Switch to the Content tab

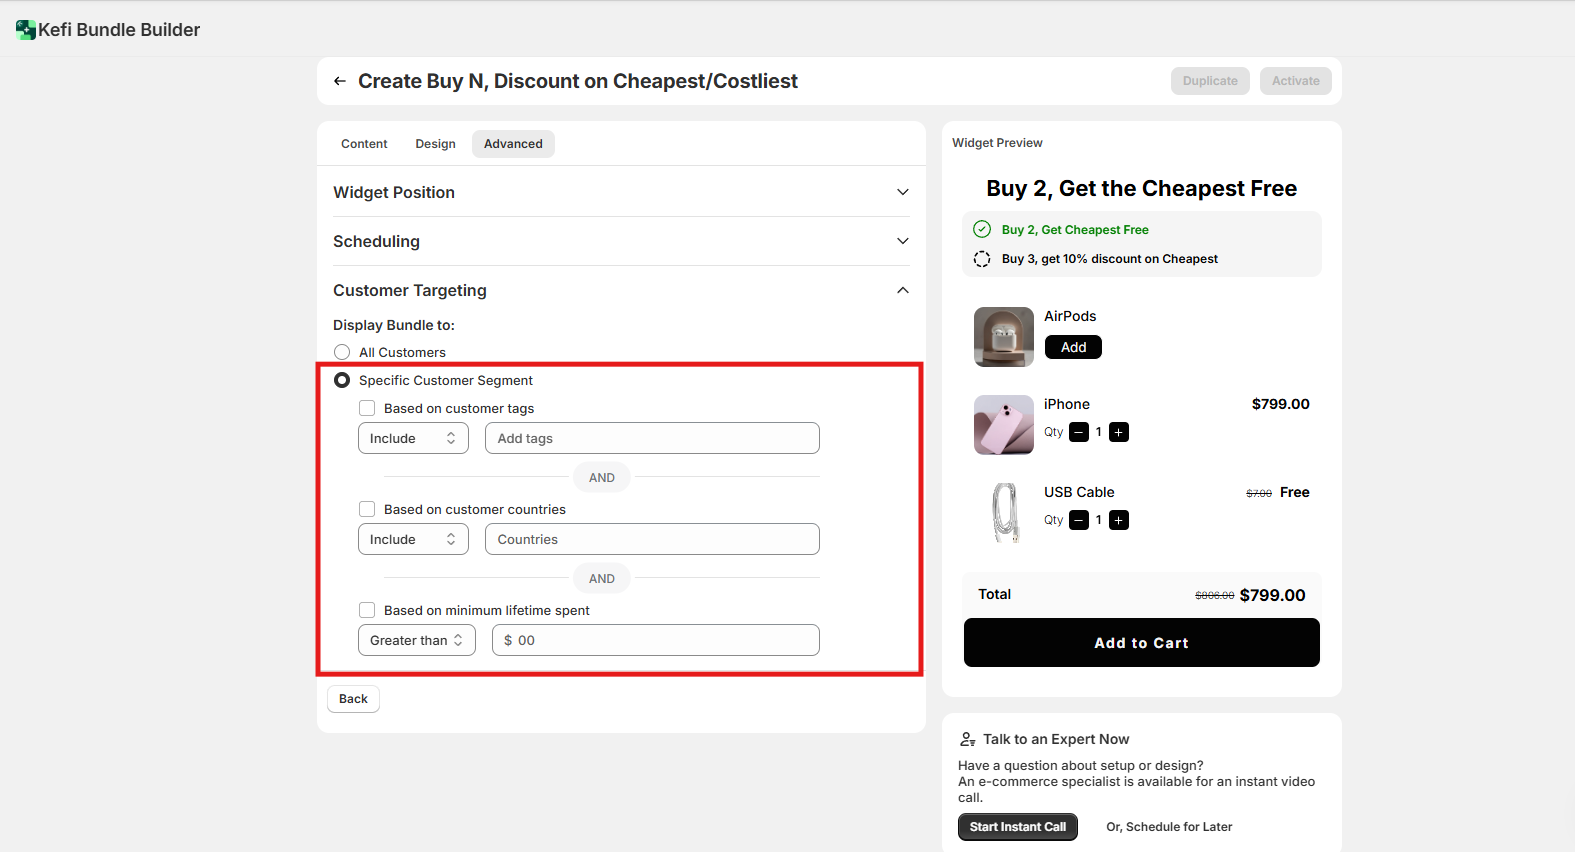(364, 144)
